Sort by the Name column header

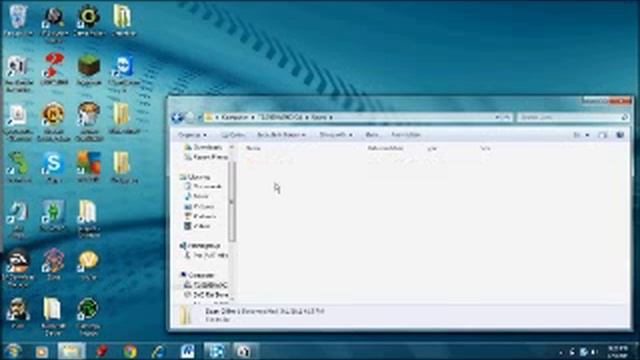253,148
